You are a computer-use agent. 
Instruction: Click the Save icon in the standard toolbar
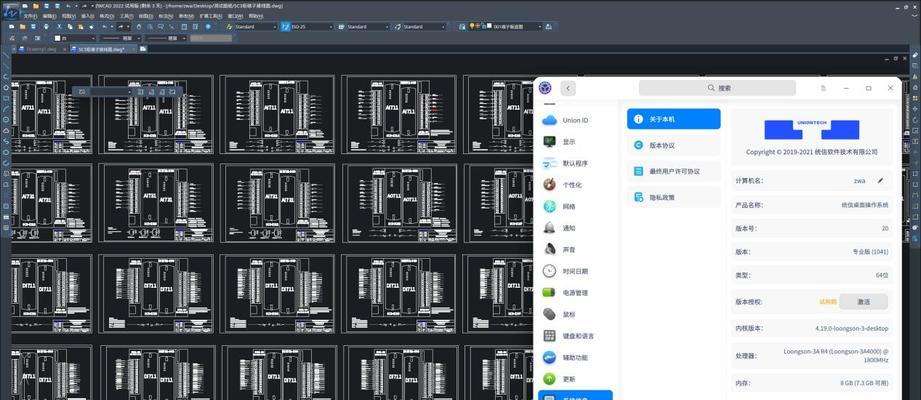33,27
